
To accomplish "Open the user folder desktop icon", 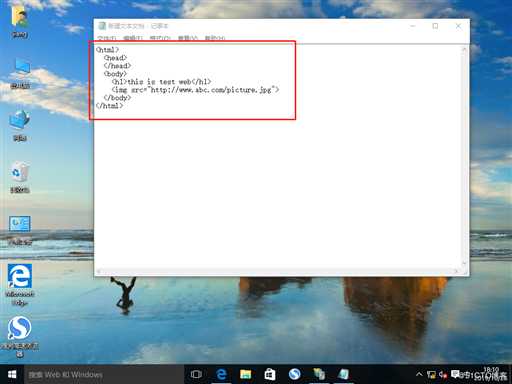I will pyautogui.click(x=20, y=20).
